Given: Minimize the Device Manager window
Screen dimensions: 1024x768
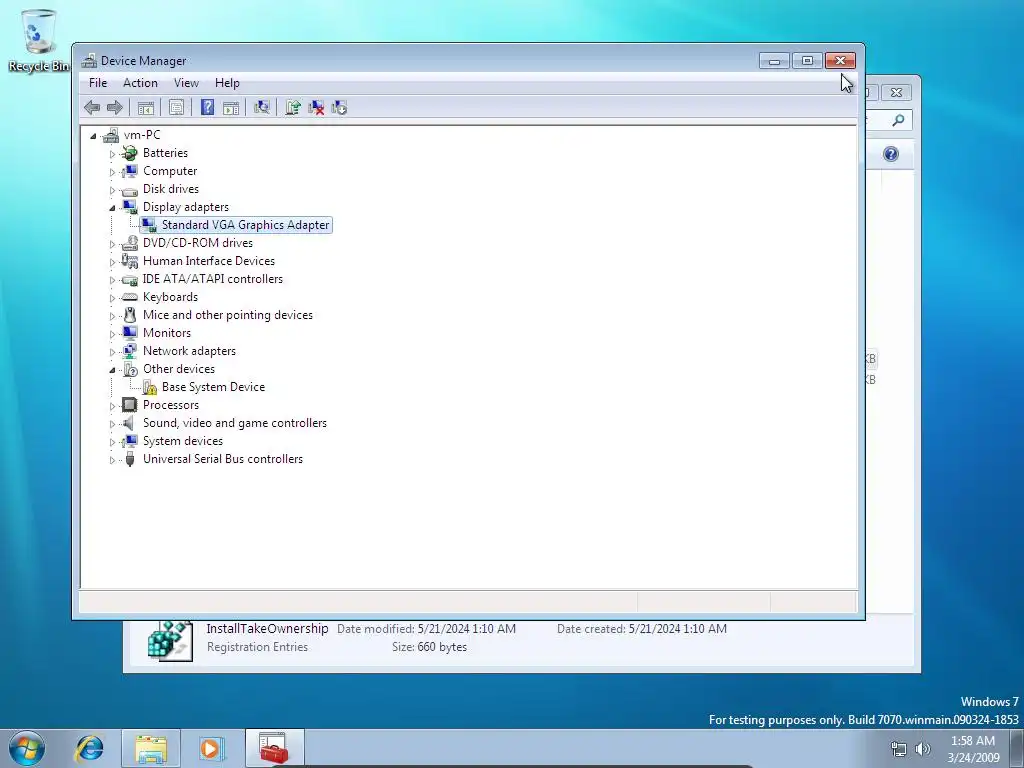Looking at the screenshot, I should tap(775, 61).
